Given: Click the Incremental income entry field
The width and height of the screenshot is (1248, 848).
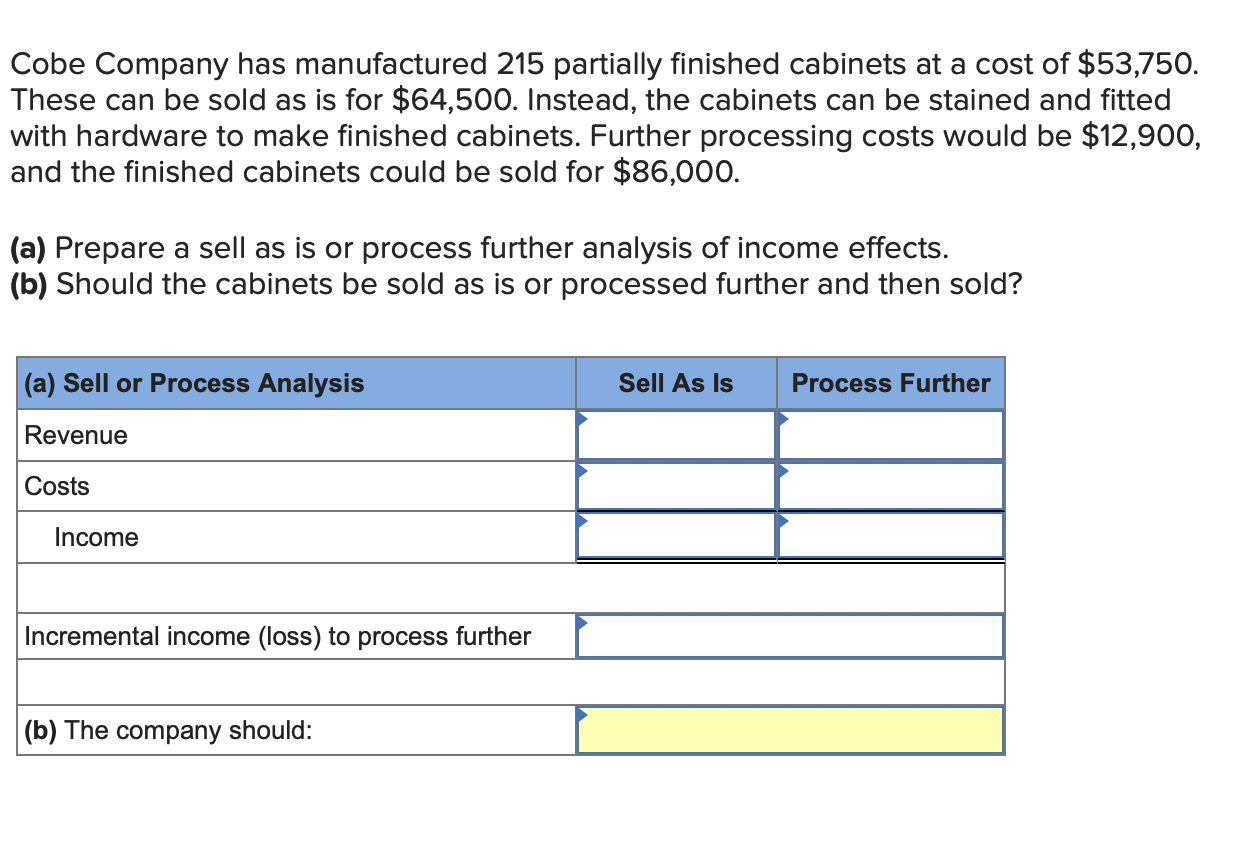Looking at the screenshot, I should click(790, 636).
